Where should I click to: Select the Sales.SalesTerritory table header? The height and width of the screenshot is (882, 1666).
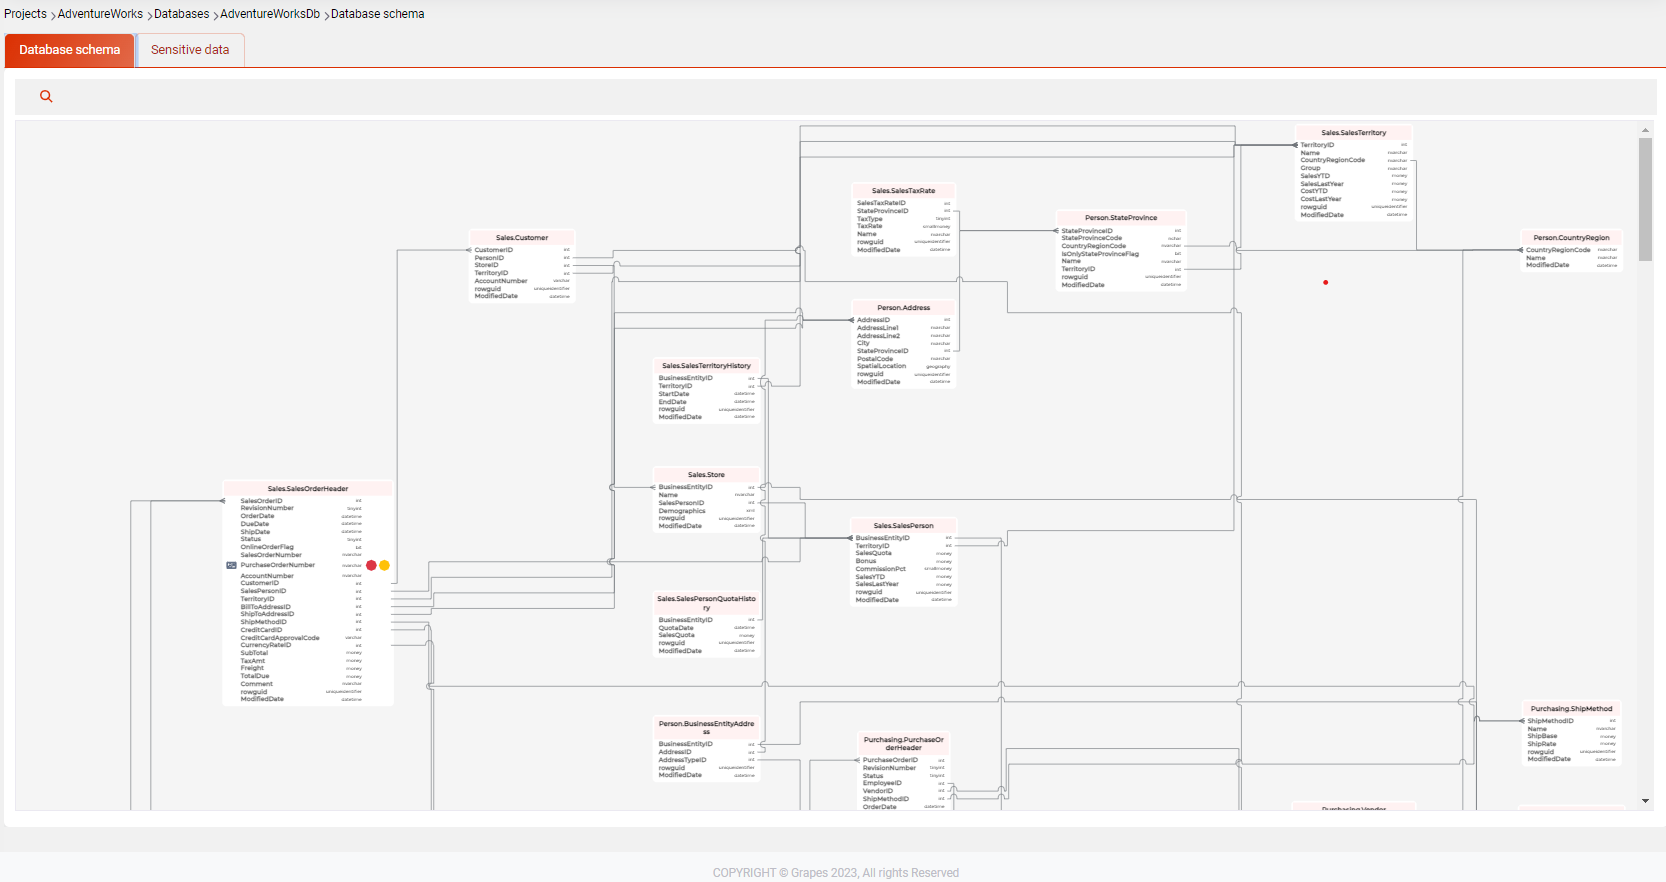1353,133
